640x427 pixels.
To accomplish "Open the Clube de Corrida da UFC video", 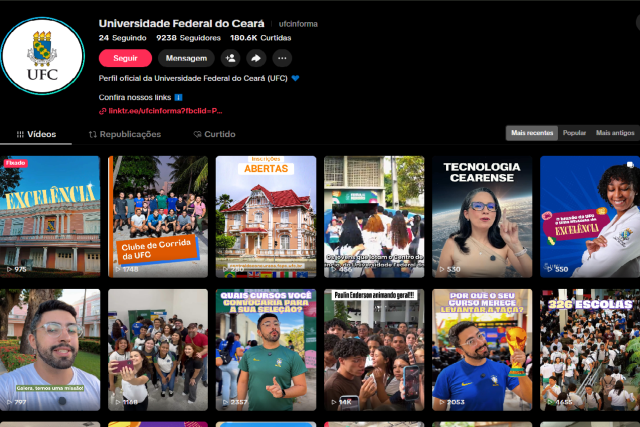I will pos(158,217).
